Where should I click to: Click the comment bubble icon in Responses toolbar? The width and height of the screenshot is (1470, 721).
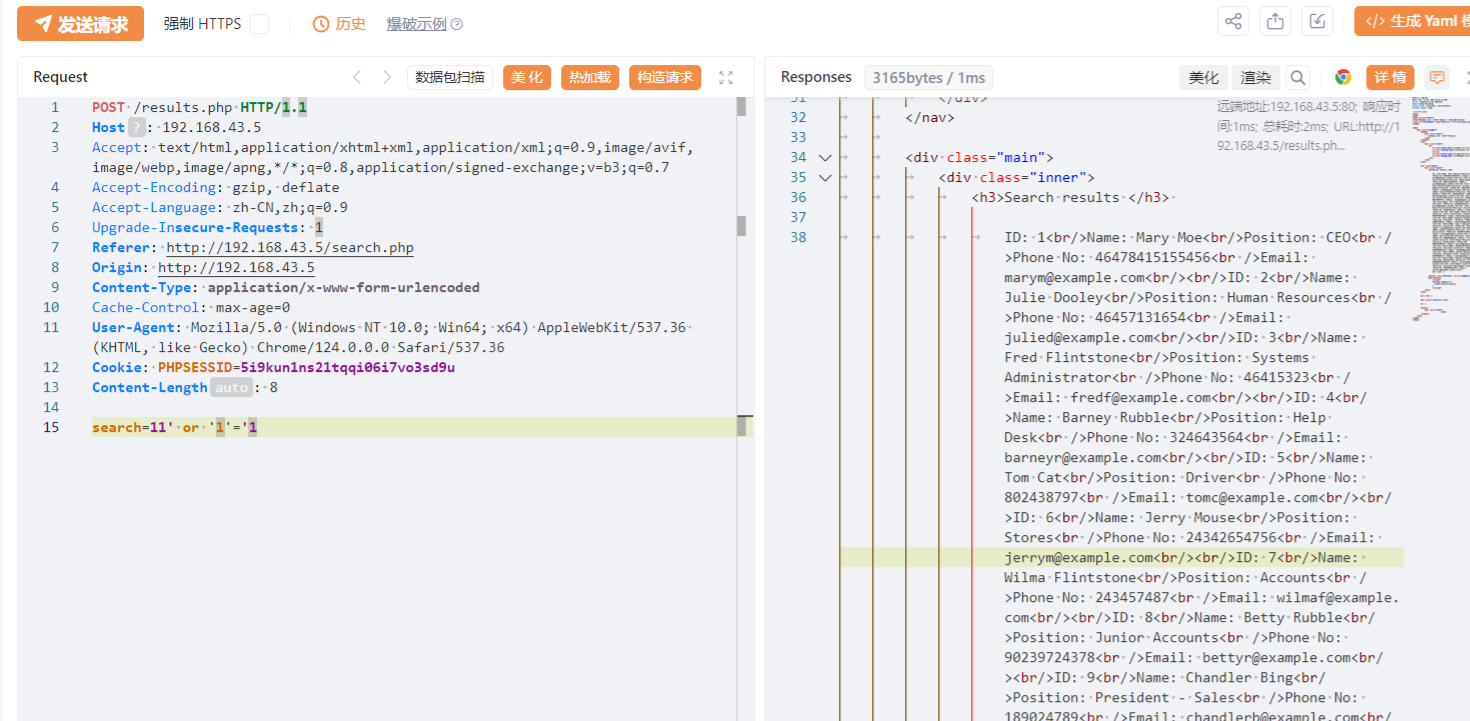1437,77
